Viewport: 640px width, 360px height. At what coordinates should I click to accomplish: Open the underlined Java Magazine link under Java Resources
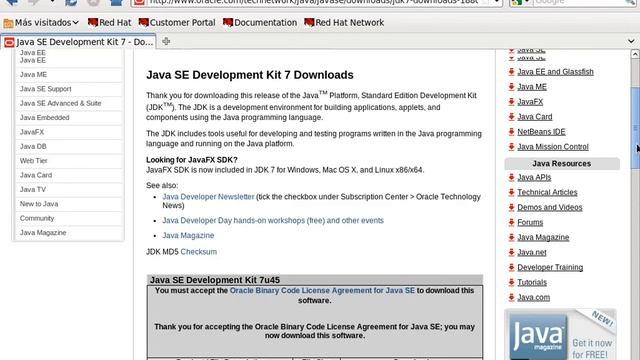(543, 238)
